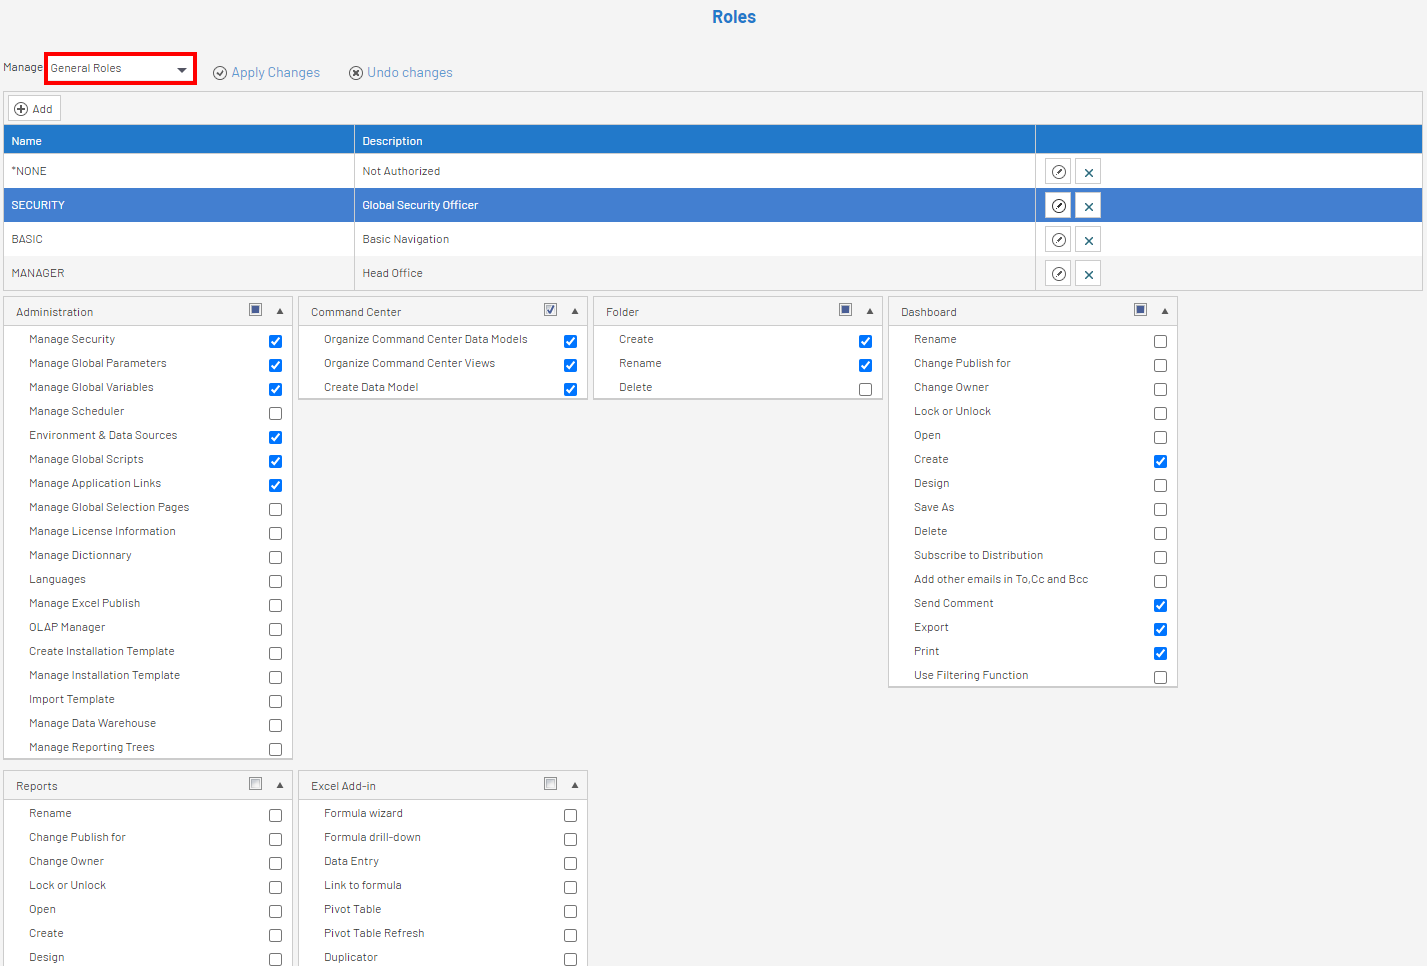Open the Manage General Roles dropdown
The width and height of the screenshot is (1427, 966).
tap(120, 69)
